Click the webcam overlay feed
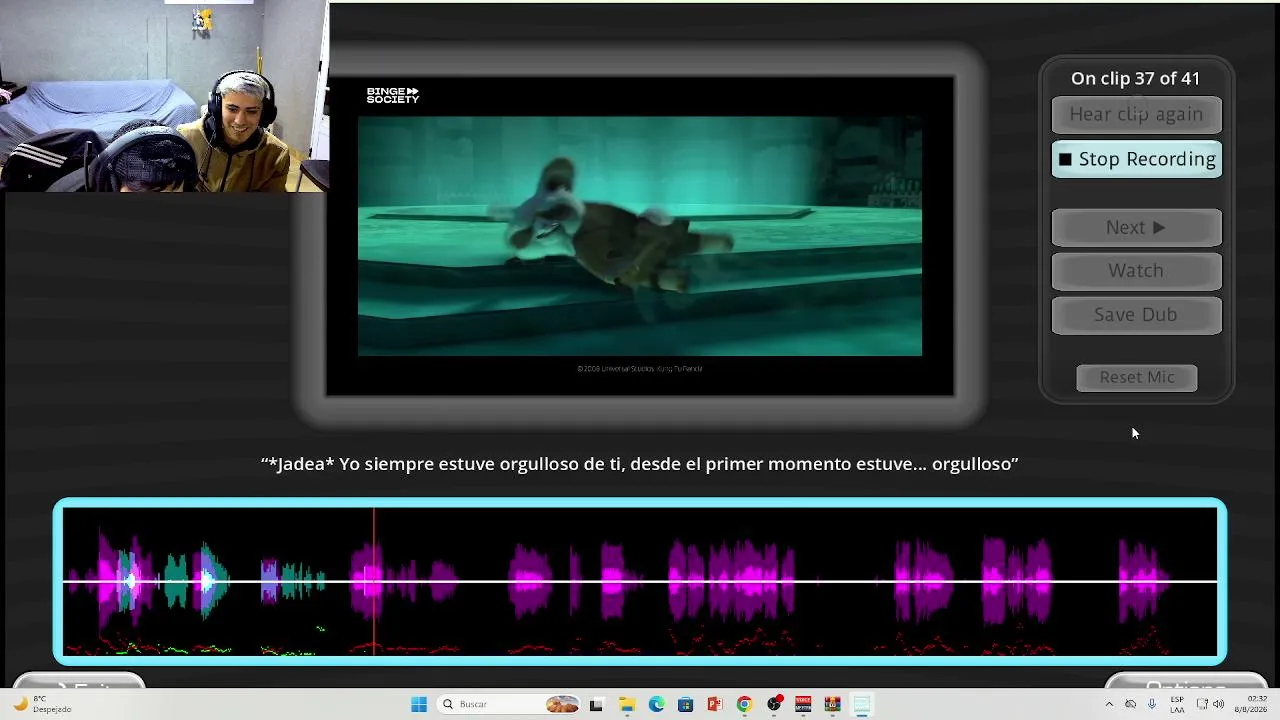 (x=164, y=96)
